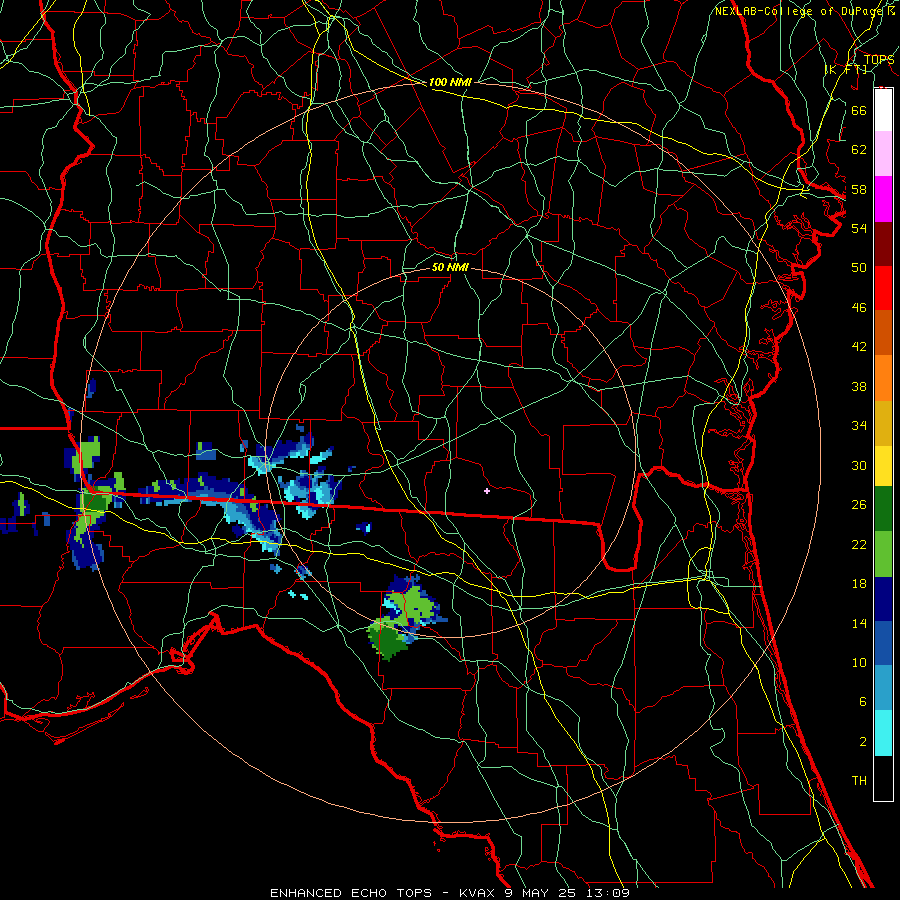Click the "9 MAY 25 13:09" timestamp
The image size is (900, 900).
pos(567,893)
